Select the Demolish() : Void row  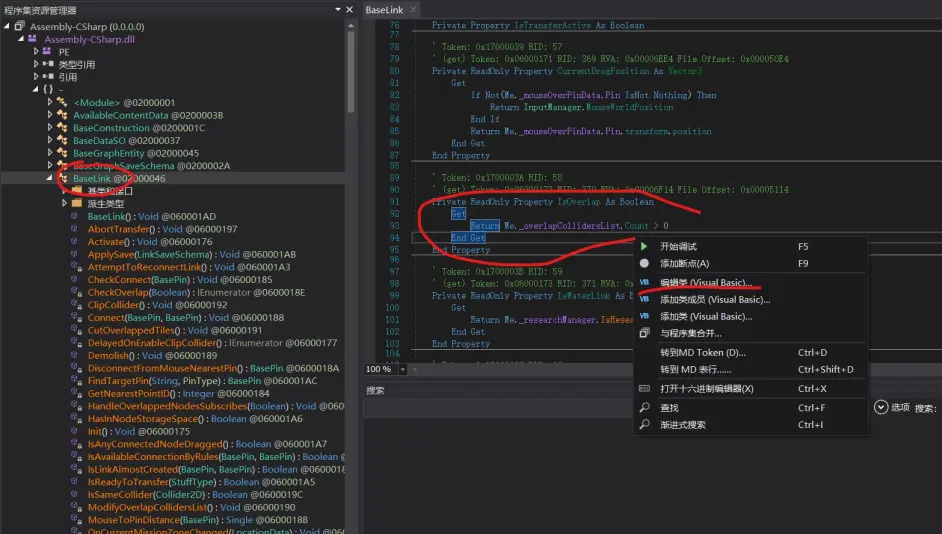click(152, 355)
